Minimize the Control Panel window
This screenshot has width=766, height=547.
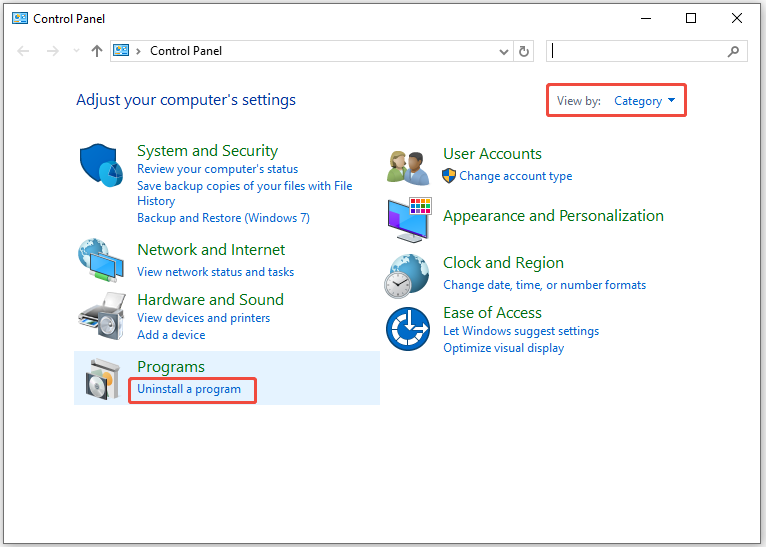(646, 19)
